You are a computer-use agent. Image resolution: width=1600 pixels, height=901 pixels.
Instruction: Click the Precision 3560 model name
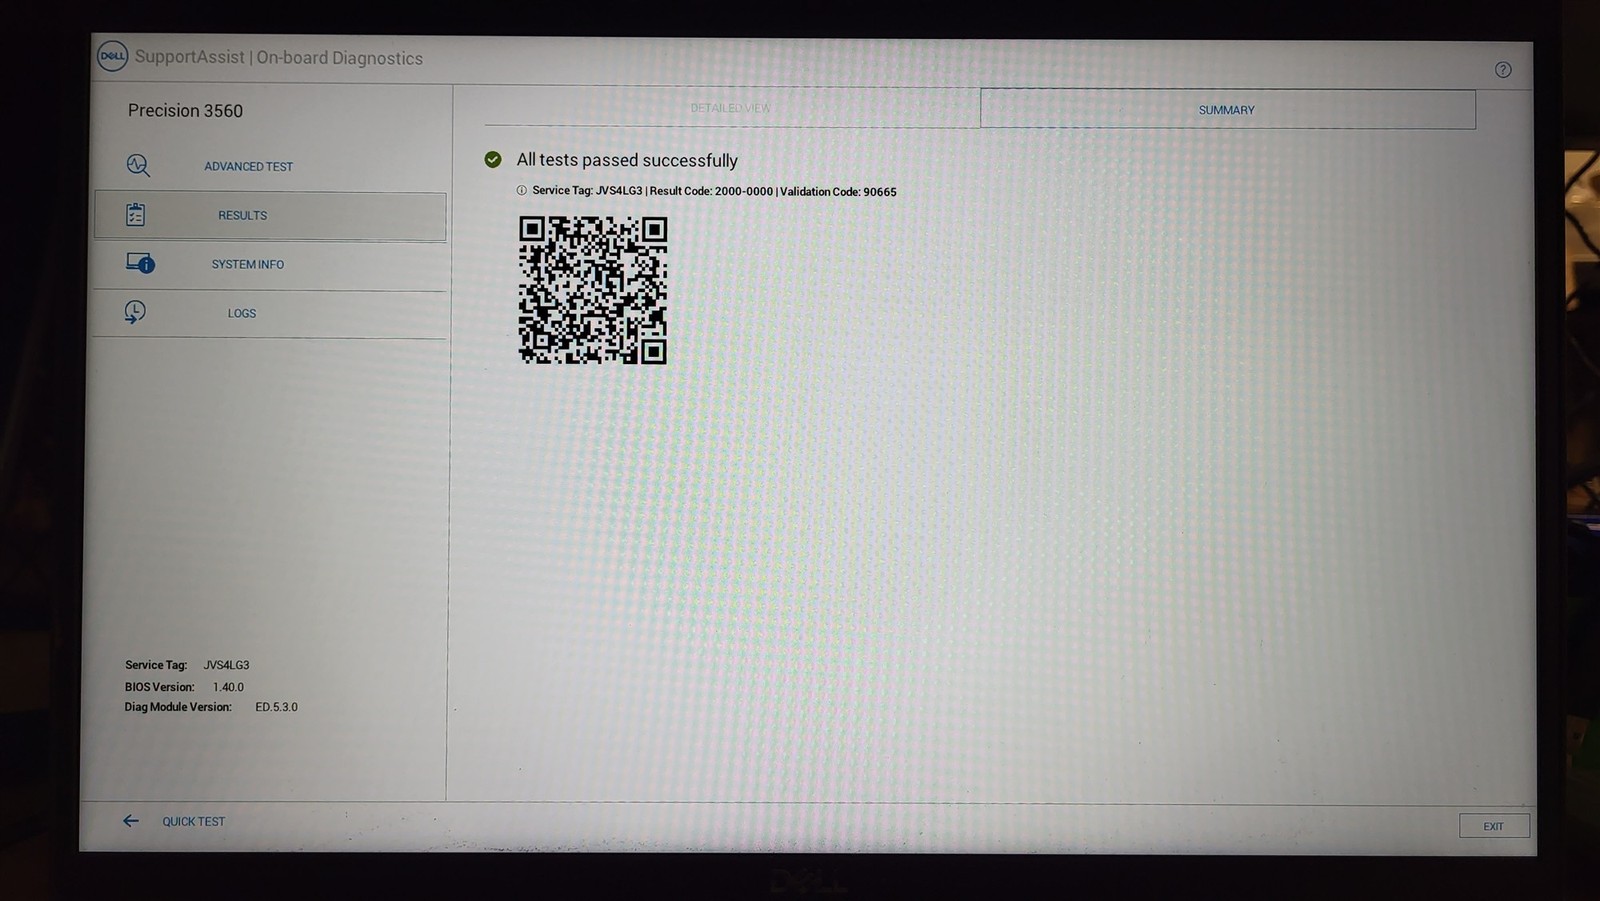(185, 111)
